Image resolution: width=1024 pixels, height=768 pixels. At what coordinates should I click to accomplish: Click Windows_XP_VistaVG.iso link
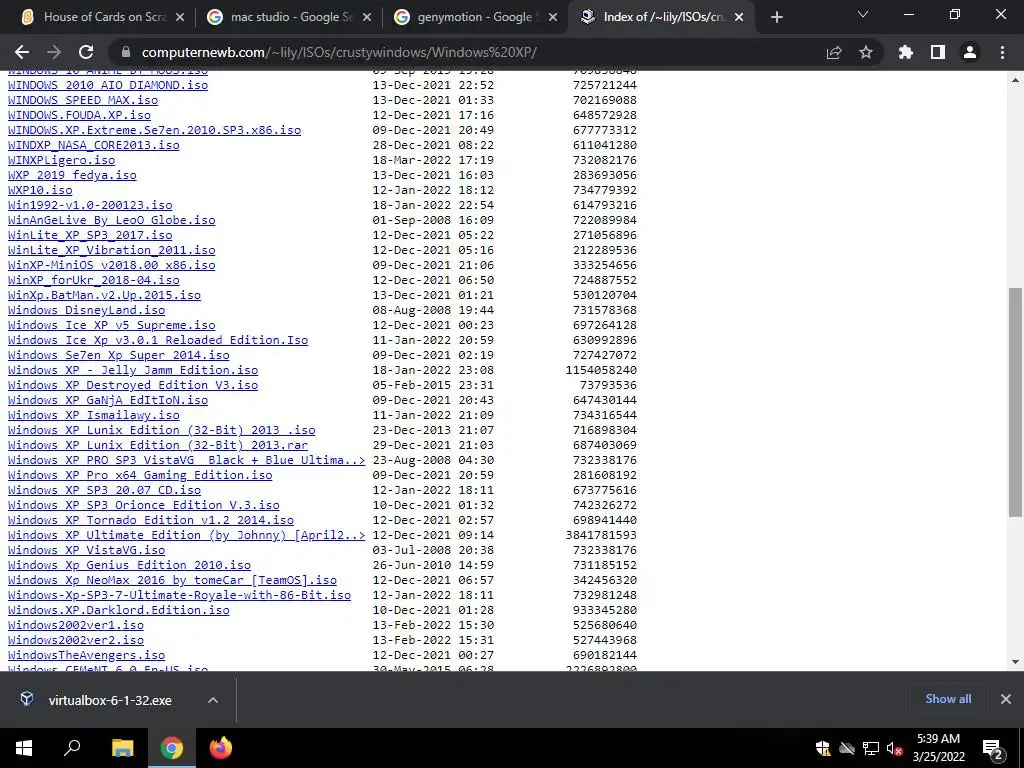(86, 551)
